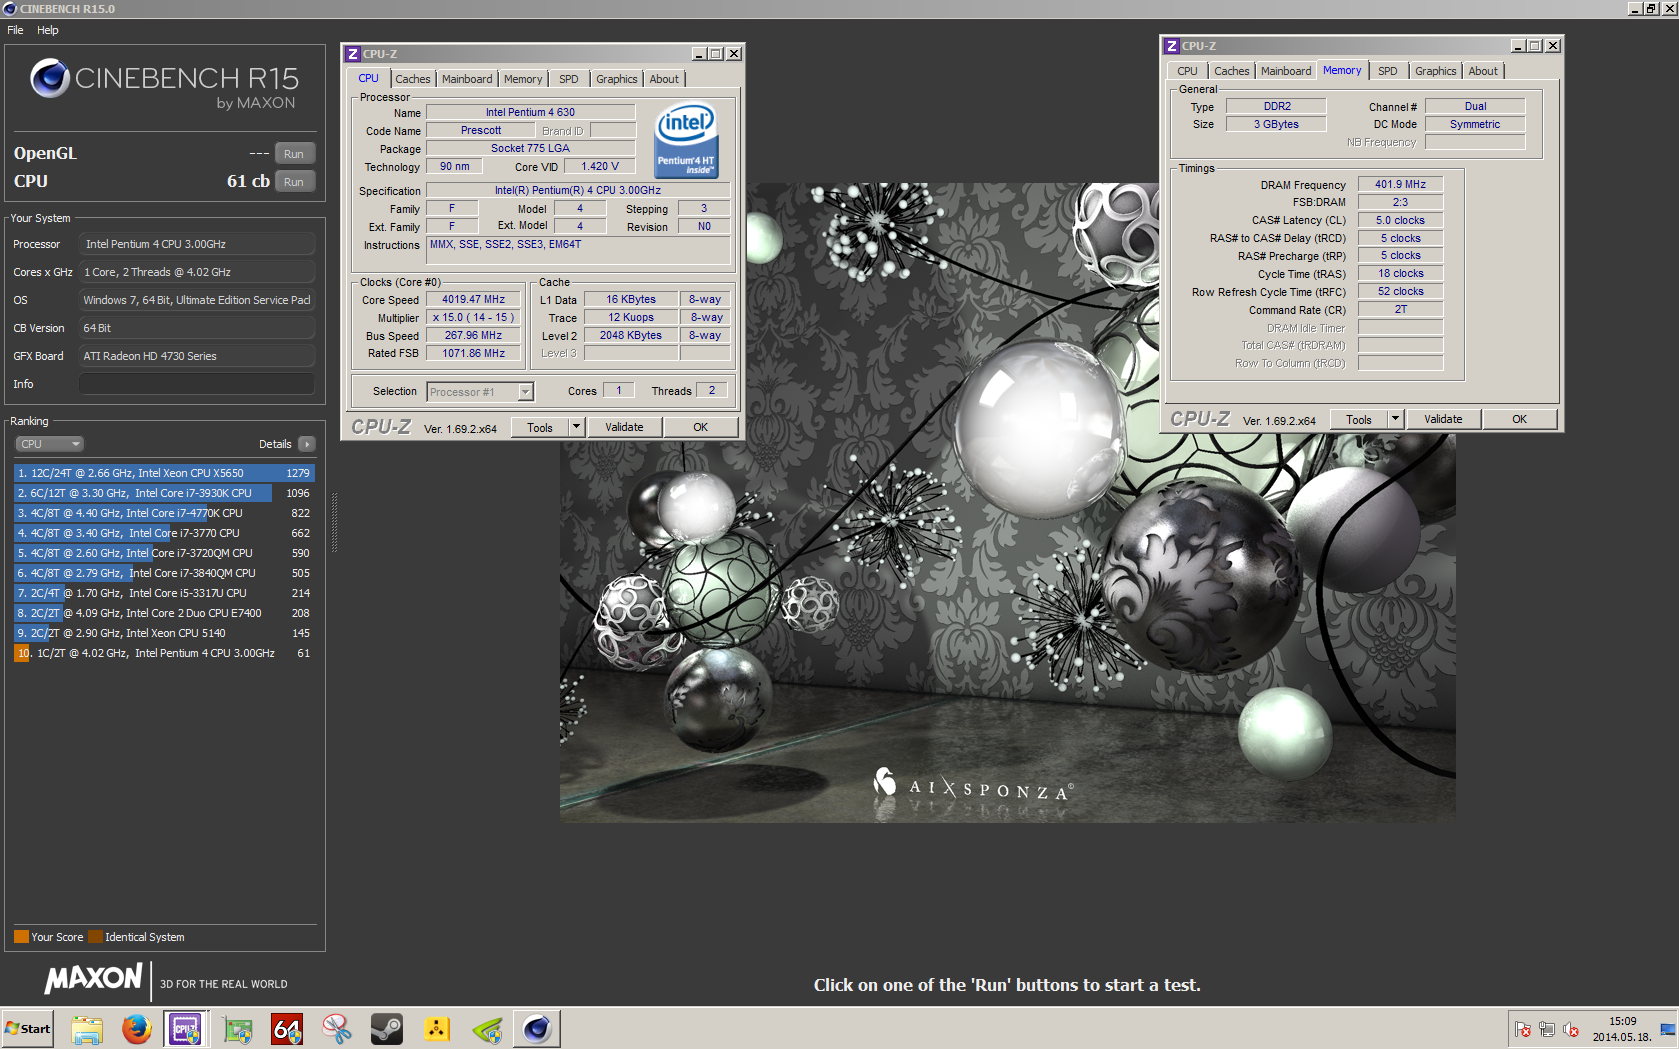Select the Memory tab in left CPU-Z
Screen dimensions: 1679x1049
523,79
